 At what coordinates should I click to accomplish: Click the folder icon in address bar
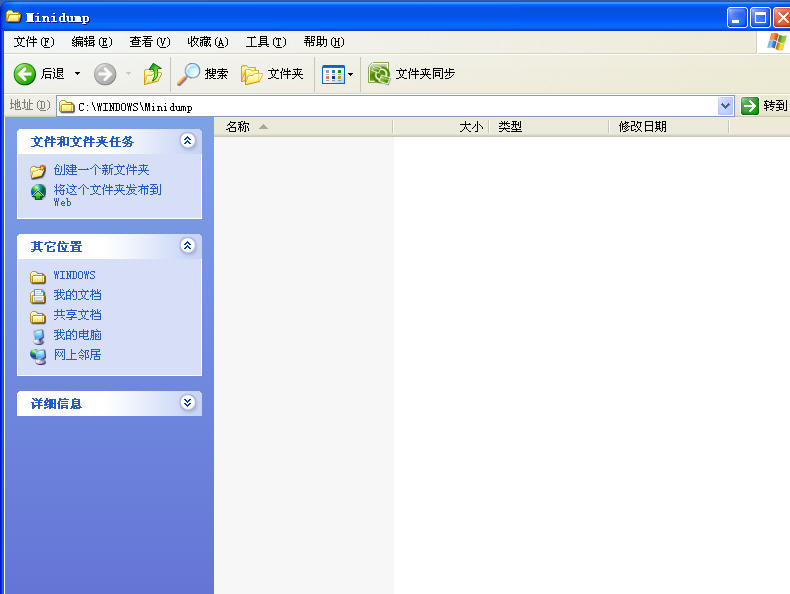coord(67,107)
